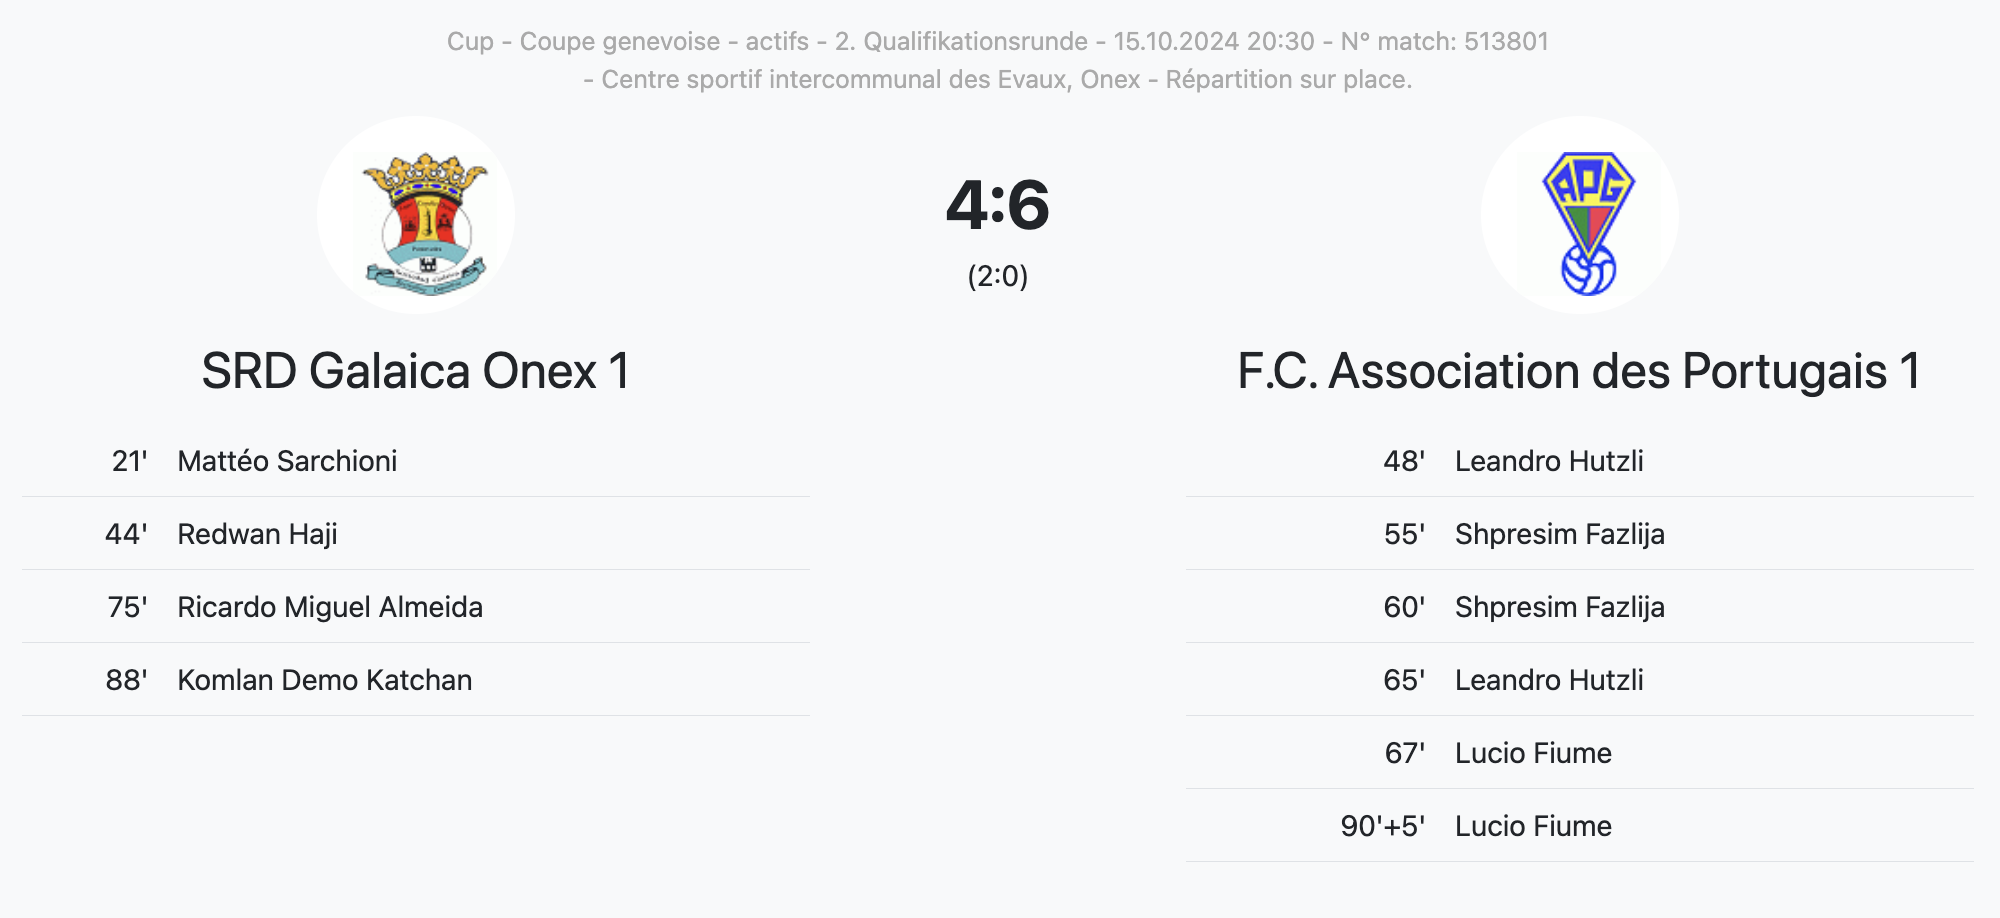
Task: Select Shpresim Fazlija's 55' goal entry
Action: tap(1559, 534)
